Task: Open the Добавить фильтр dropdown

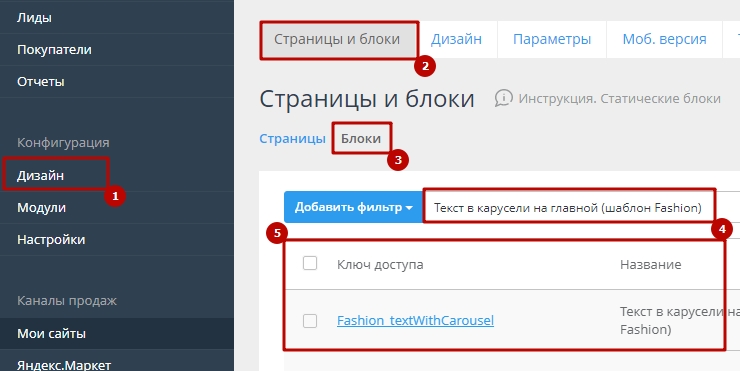Action: point(353,207)
